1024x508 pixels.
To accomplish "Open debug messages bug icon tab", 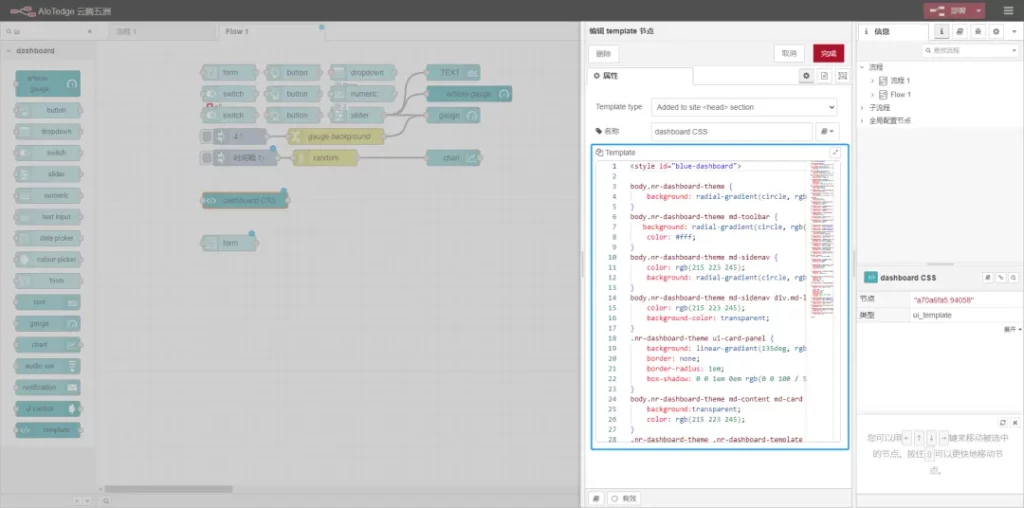I will click(x=978, y=31).
